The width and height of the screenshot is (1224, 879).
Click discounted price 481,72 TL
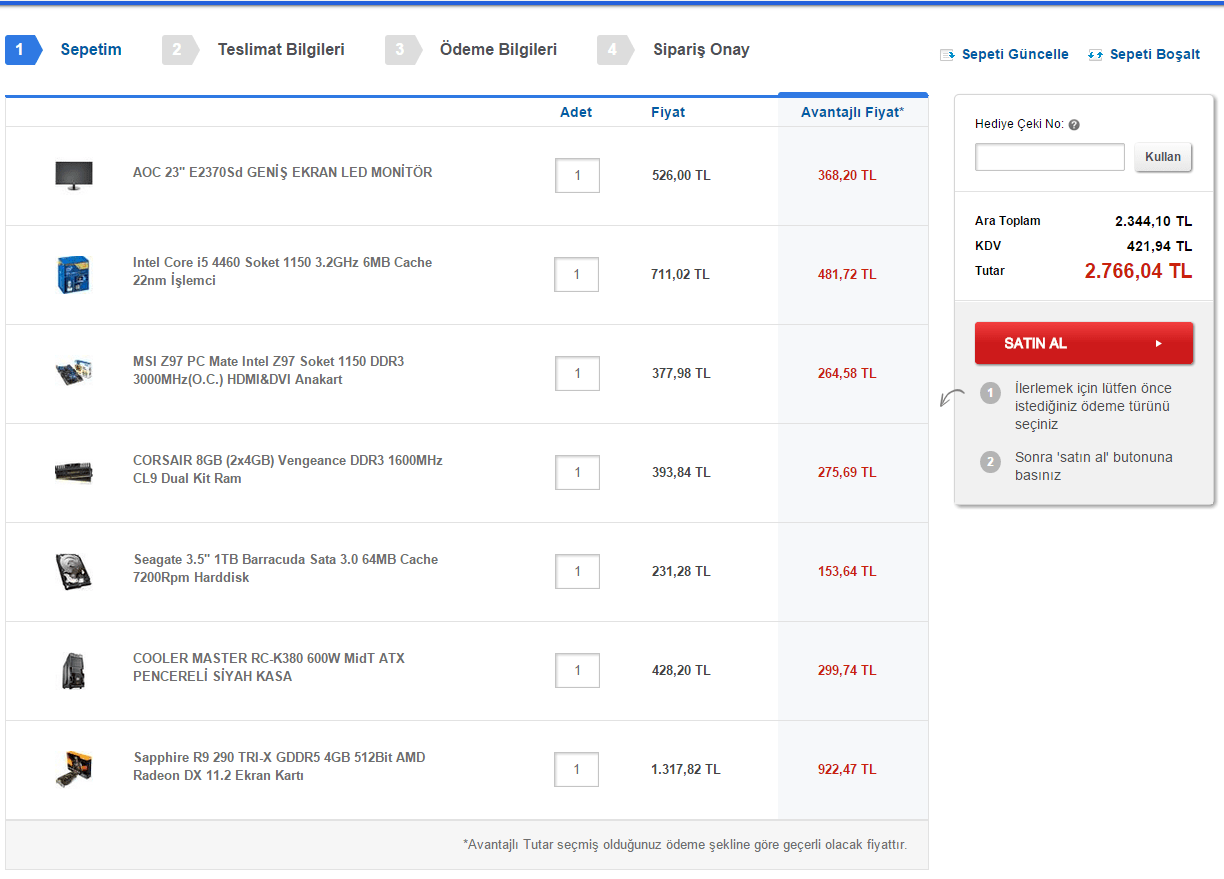[x=847, y=275]
